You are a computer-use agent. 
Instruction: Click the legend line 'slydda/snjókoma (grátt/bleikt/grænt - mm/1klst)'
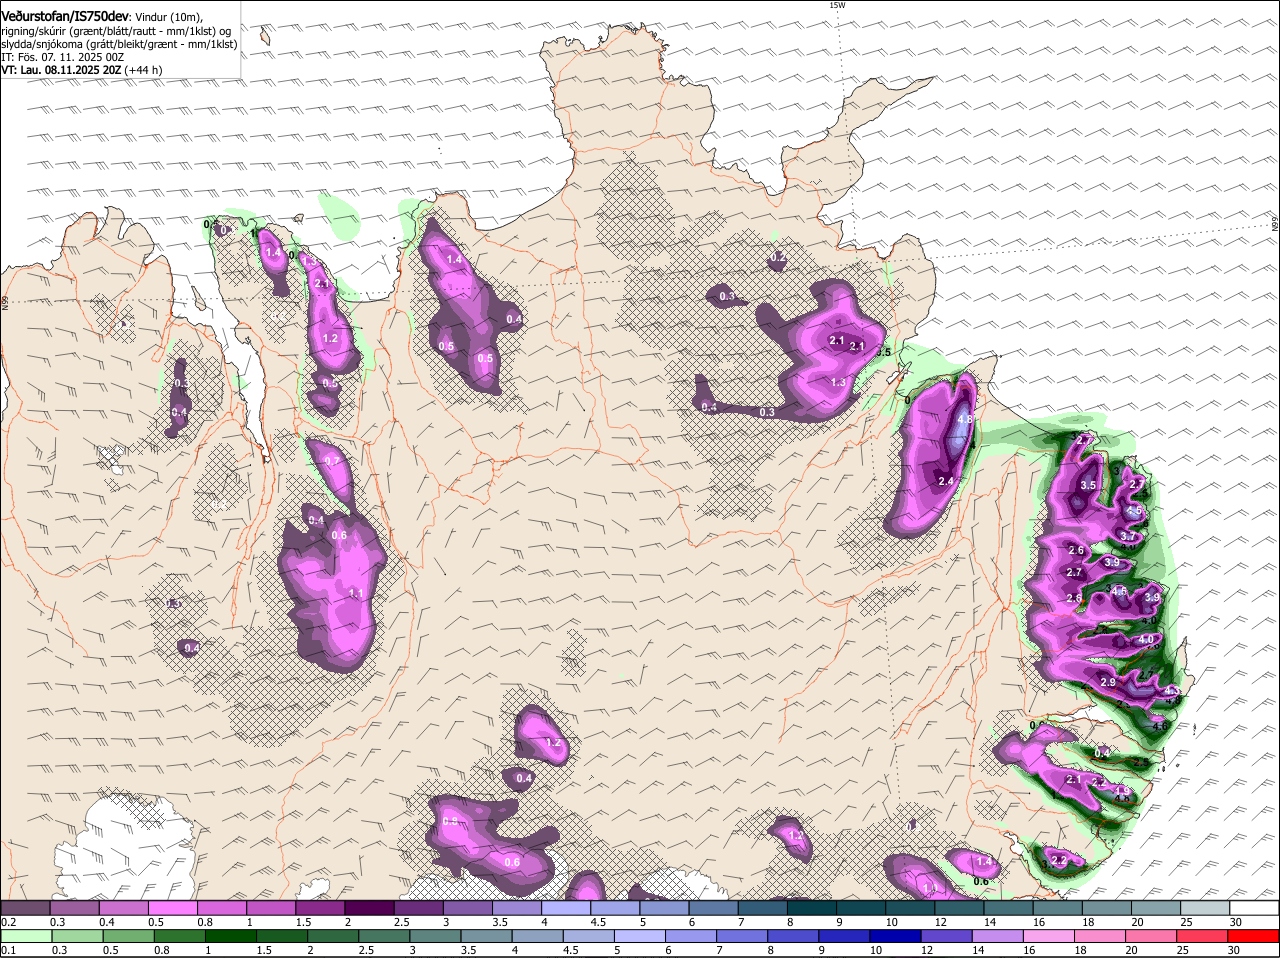click(x=119, y=44)
